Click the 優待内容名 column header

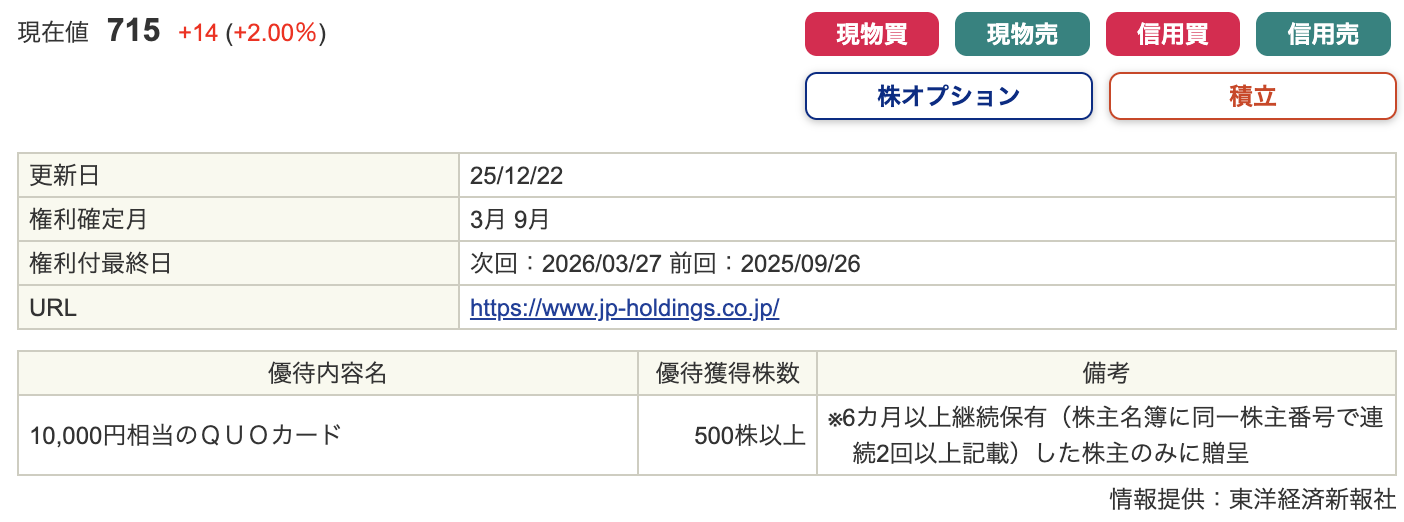(327, 374)
